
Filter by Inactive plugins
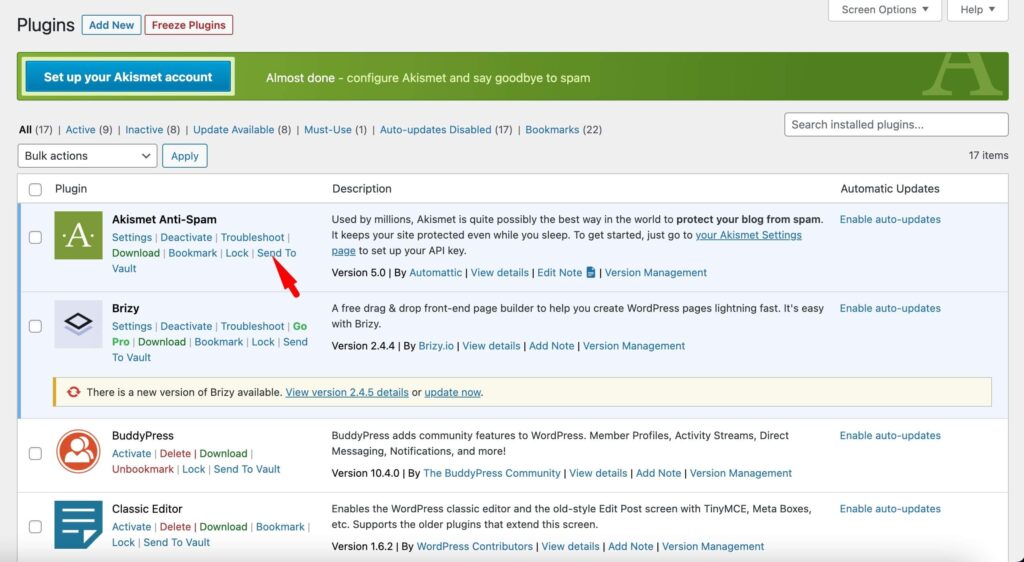(144, 130)
